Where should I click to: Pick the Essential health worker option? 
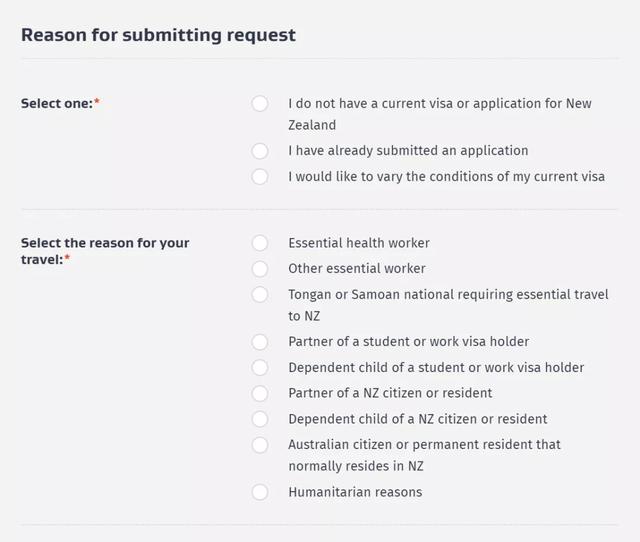click(x=260, y=243)
